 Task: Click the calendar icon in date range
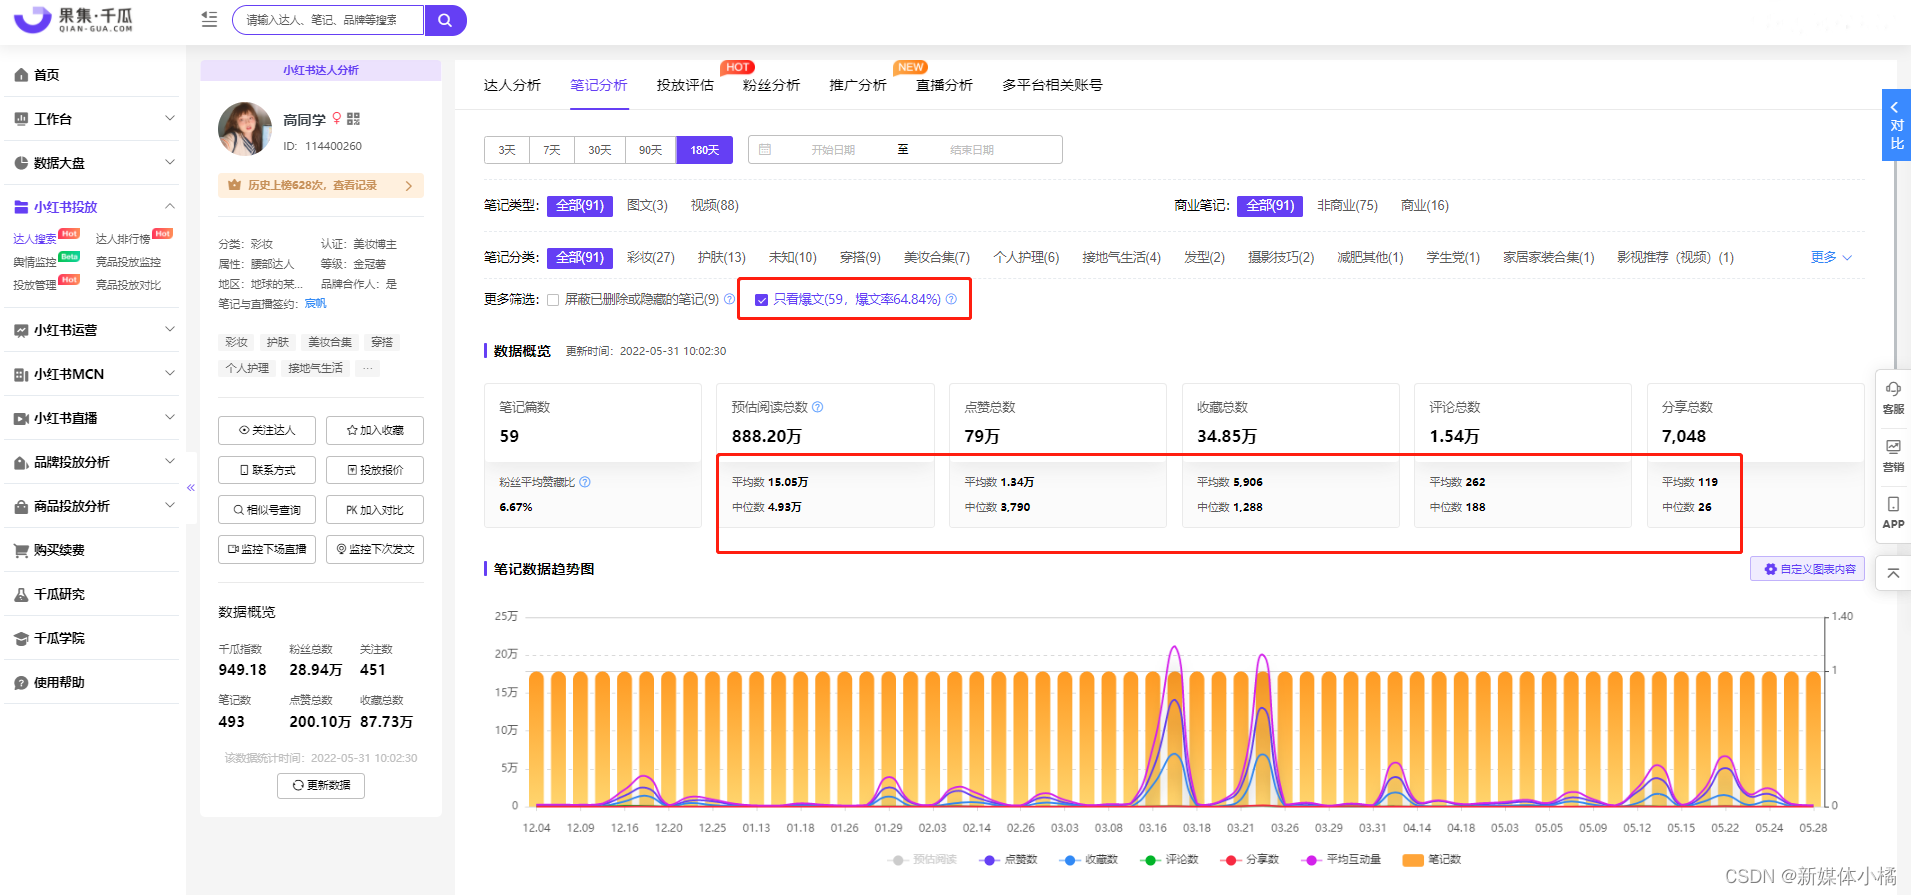[x=765, y=150]
